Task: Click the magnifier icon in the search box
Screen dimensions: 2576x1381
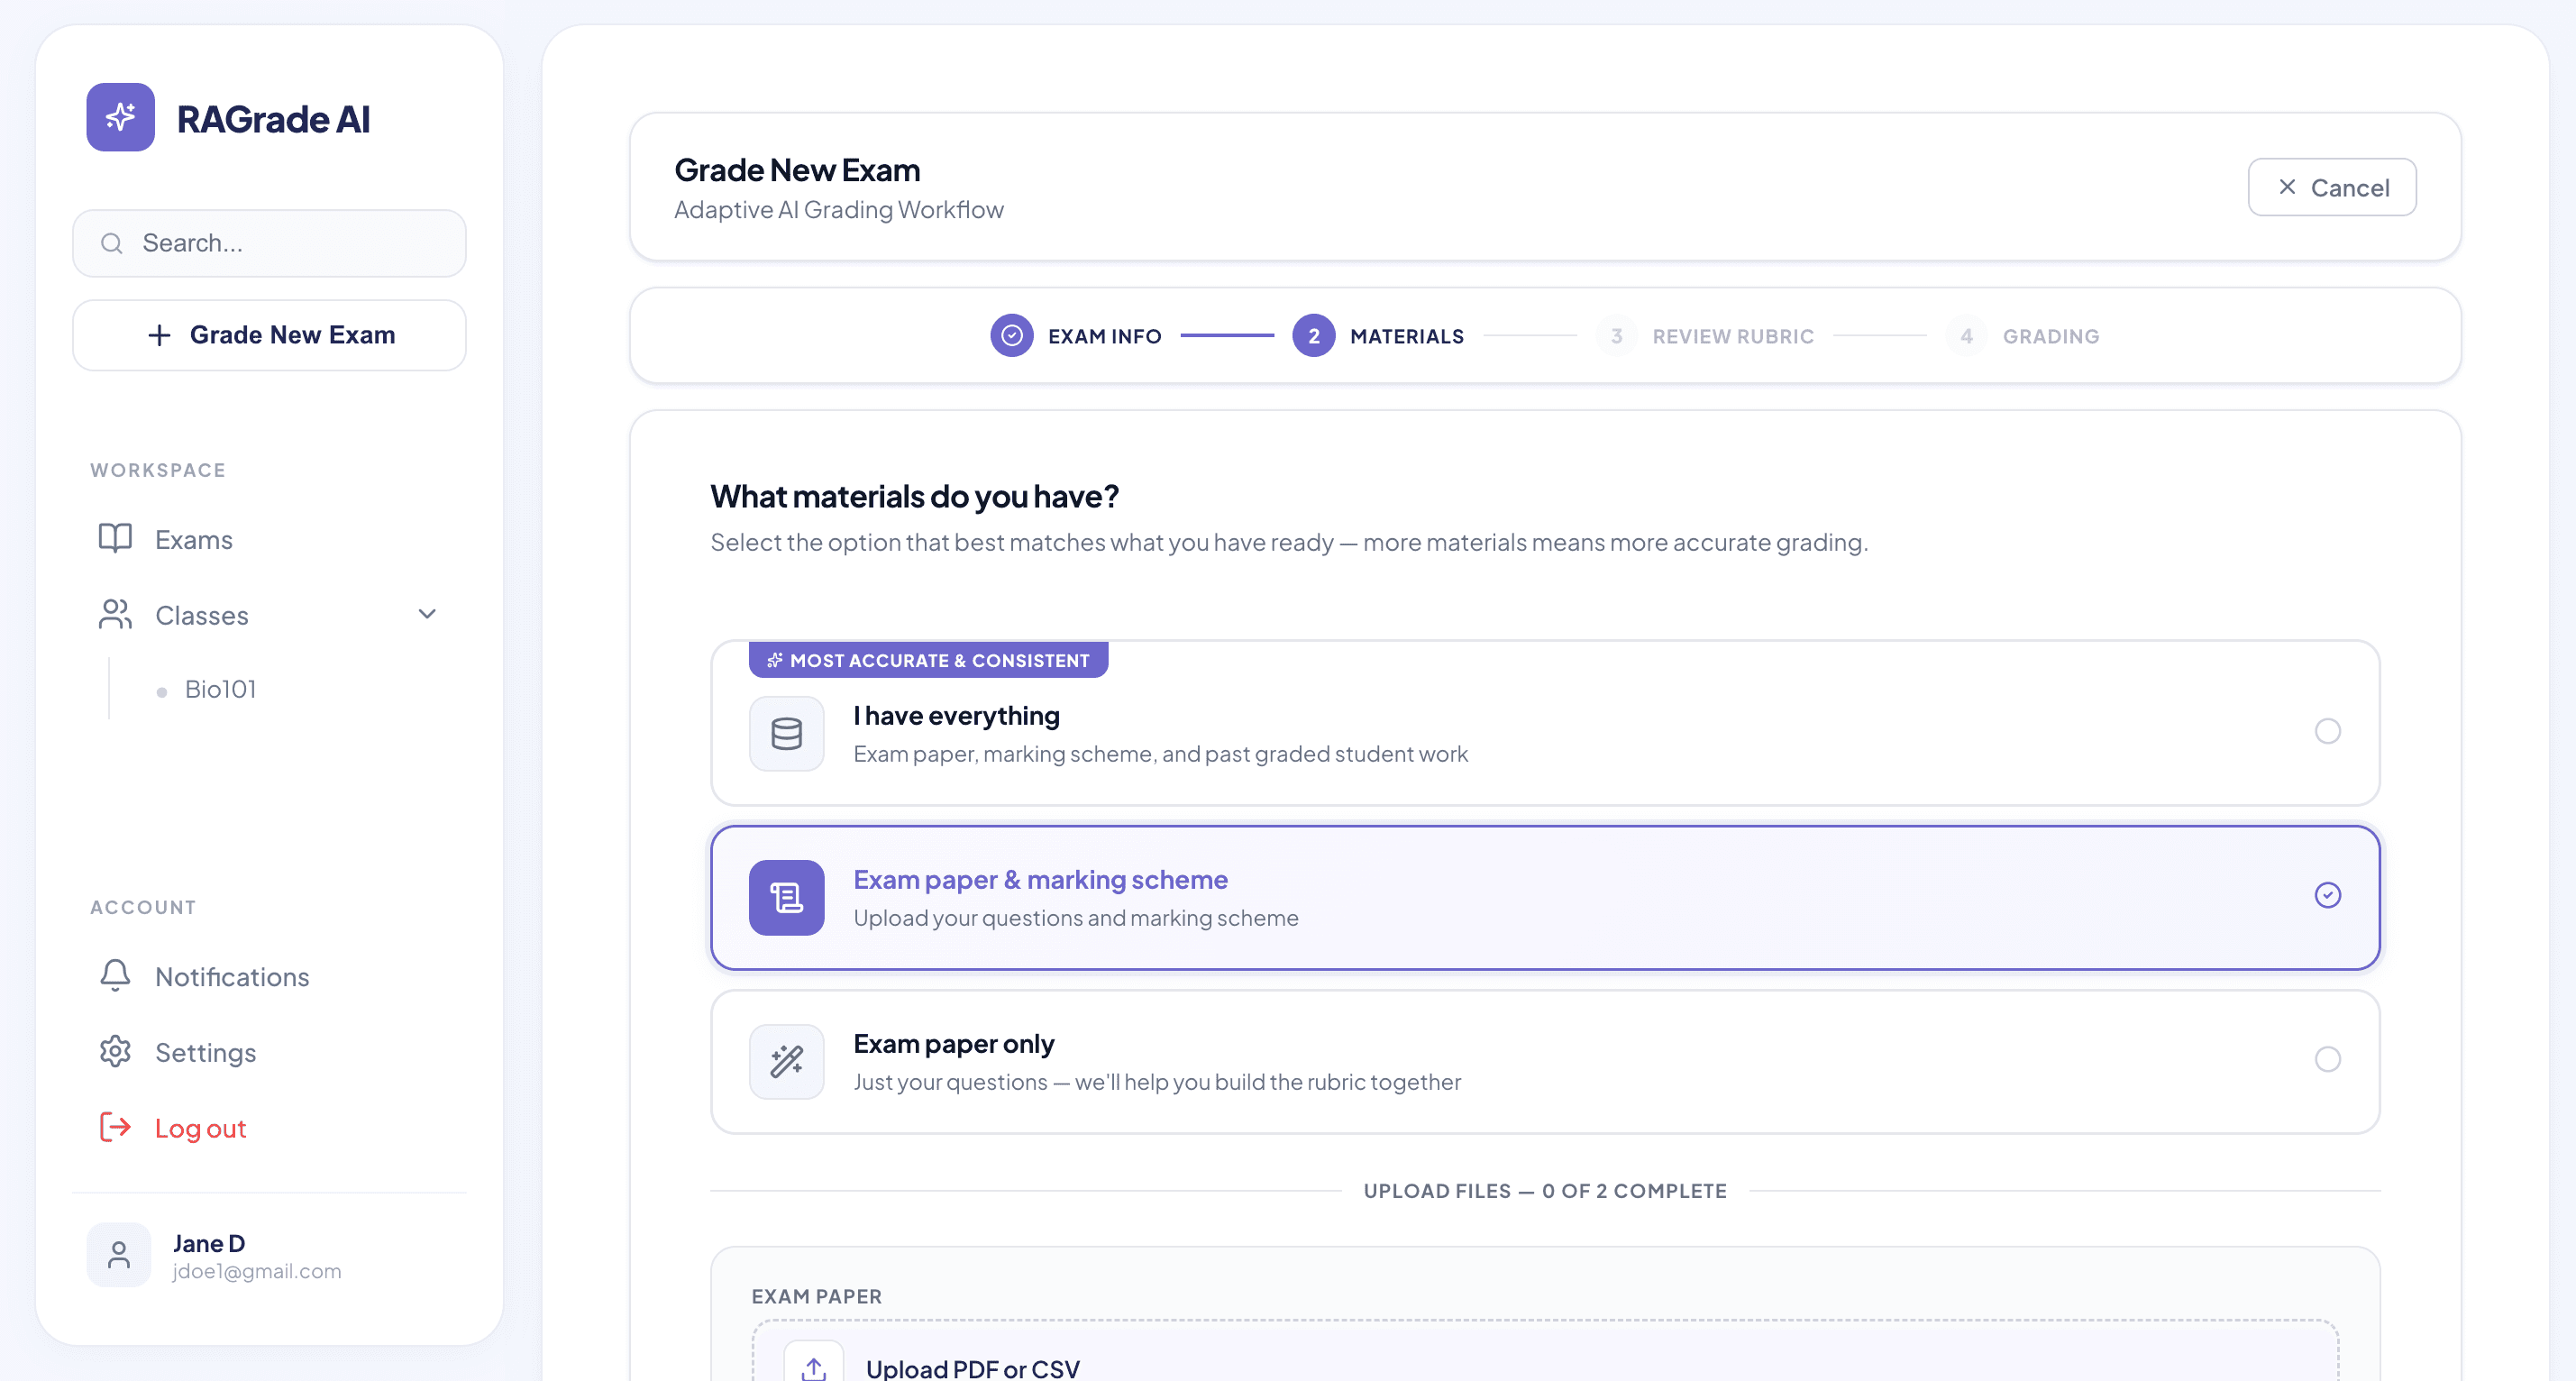Action: coord(112,243)
